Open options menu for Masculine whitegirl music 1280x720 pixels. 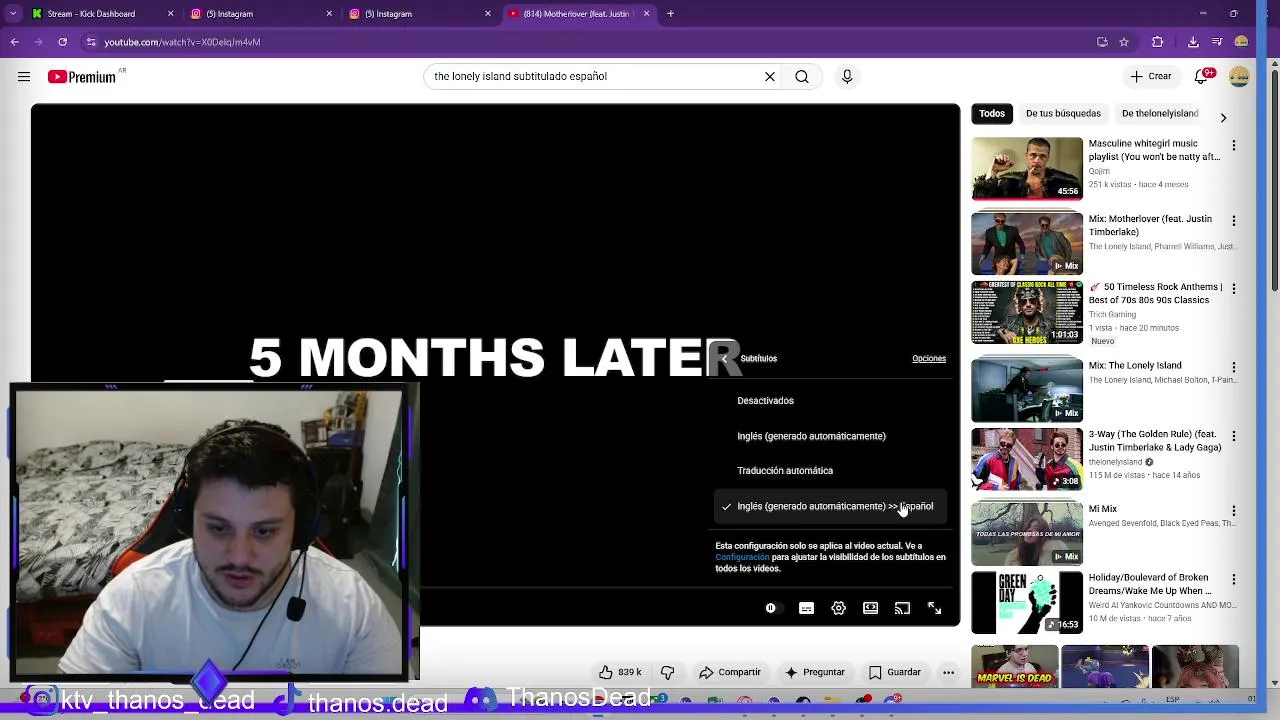(x=1233, y=145)
